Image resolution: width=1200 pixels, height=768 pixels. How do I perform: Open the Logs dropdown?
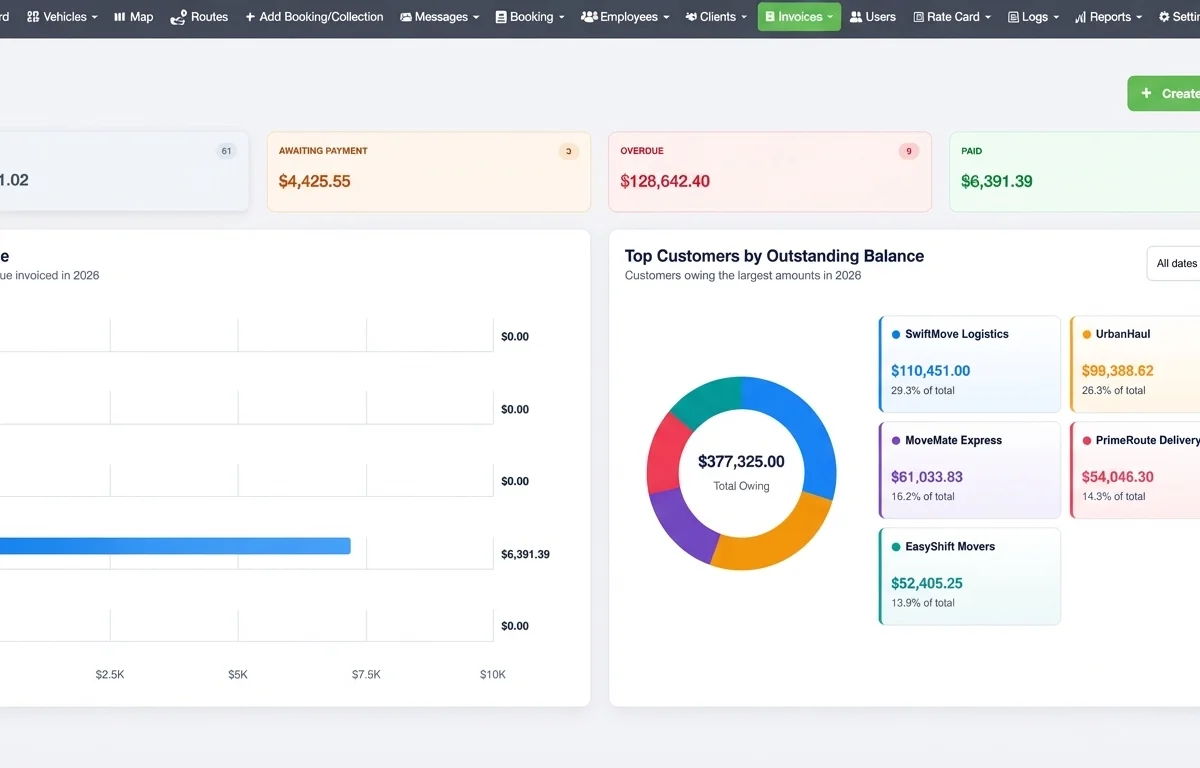coord(1034,17)
